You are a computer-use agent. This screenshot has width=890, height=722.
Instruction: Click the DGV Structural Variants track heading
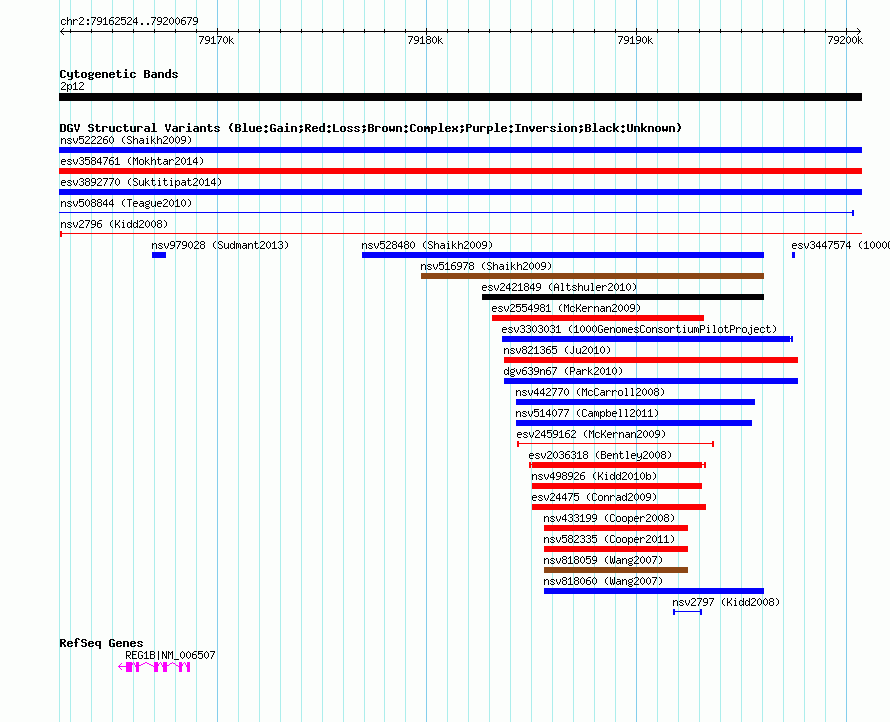point(371,128)
